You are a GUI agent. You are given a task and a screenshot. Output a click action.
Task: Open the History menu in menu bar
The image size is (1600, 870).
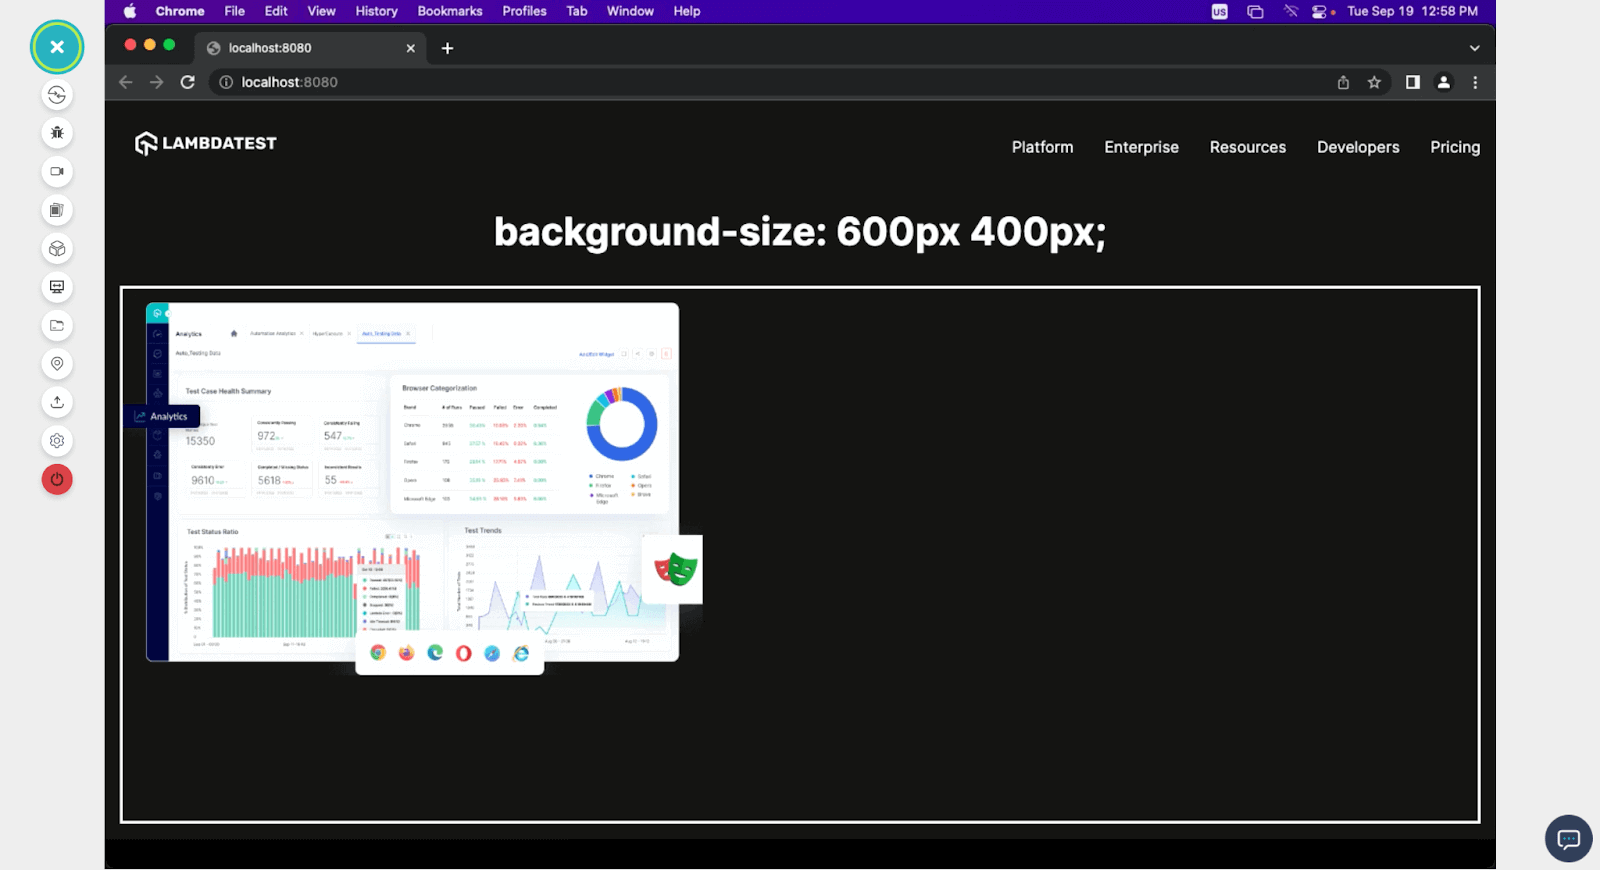tap(376, 11)
